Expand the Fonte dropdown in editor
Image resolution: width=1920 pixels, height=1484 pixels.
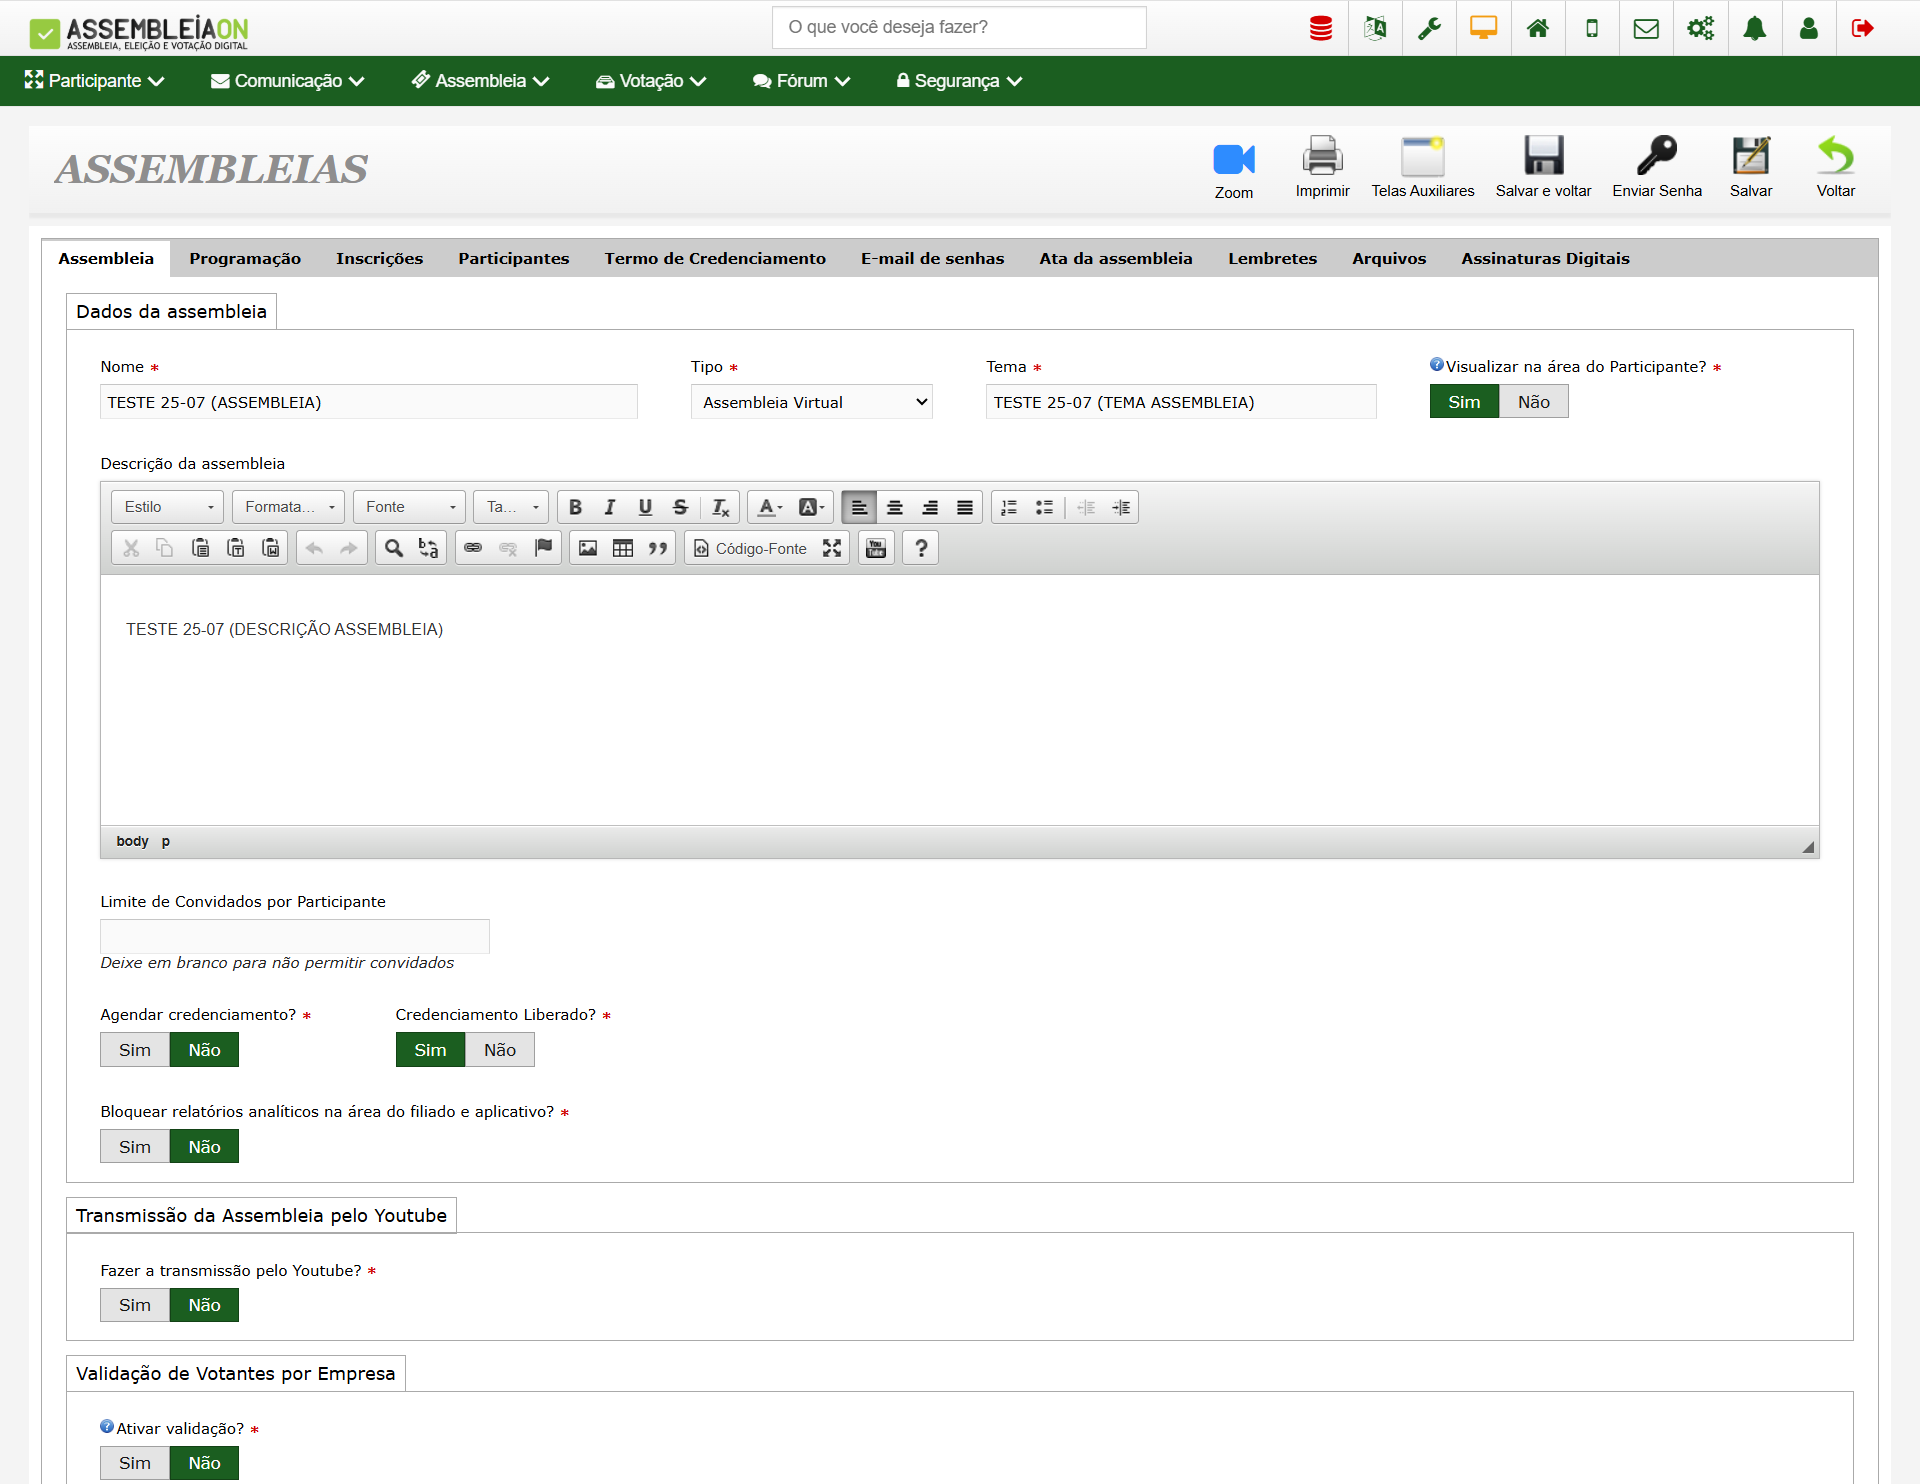pyautogui.click(x=409, y=507)
